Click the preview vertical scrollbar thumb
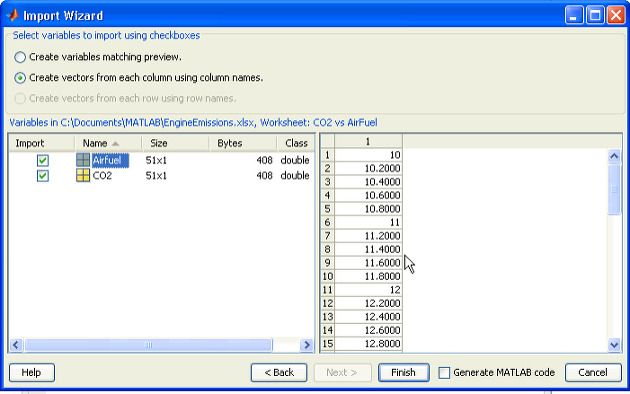Image resolution: width=630 pixels, height=394 pixels. click(x=614, y=189)
